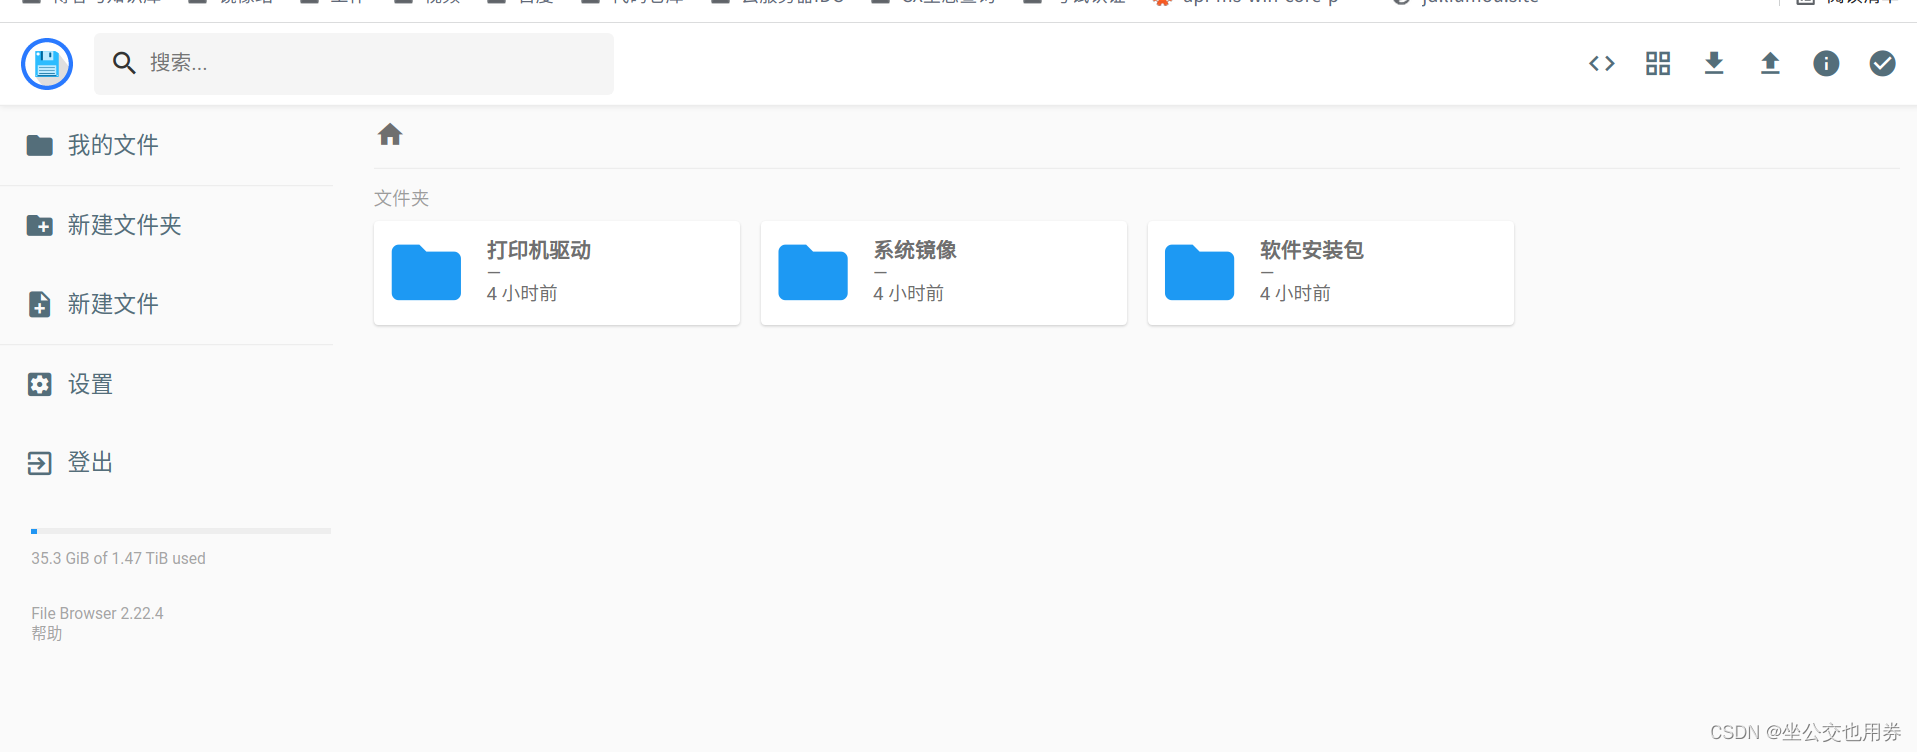Image resolution: width=1917 pixels, height=752 pixels.
Task: Click the new folder plus icon
Action: tap(40, 225)
